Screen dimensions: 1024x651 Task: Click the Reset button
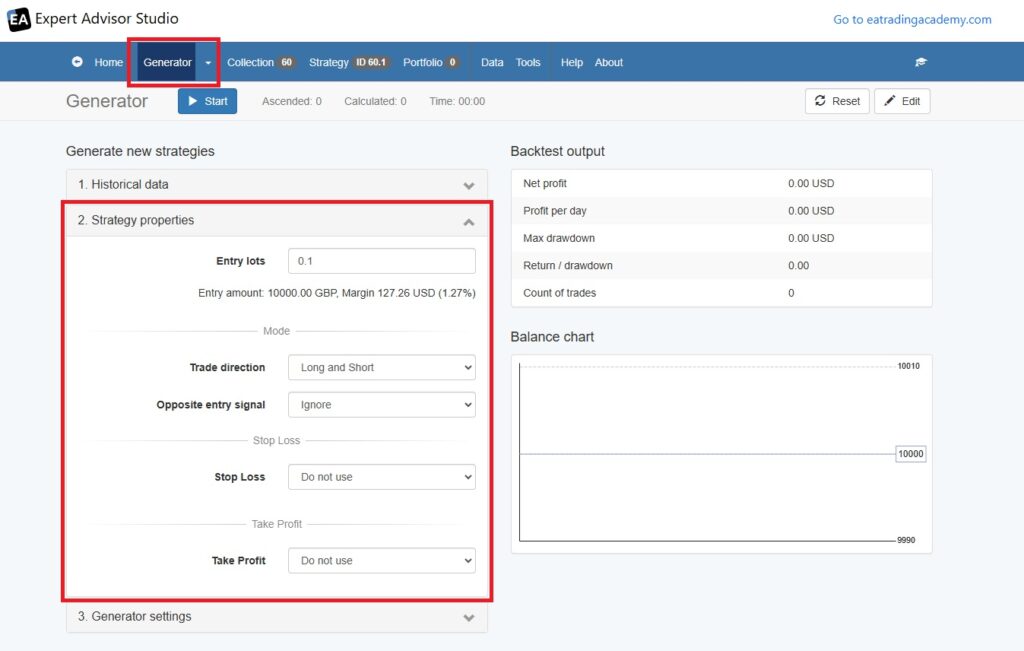[x=837, y=101]
